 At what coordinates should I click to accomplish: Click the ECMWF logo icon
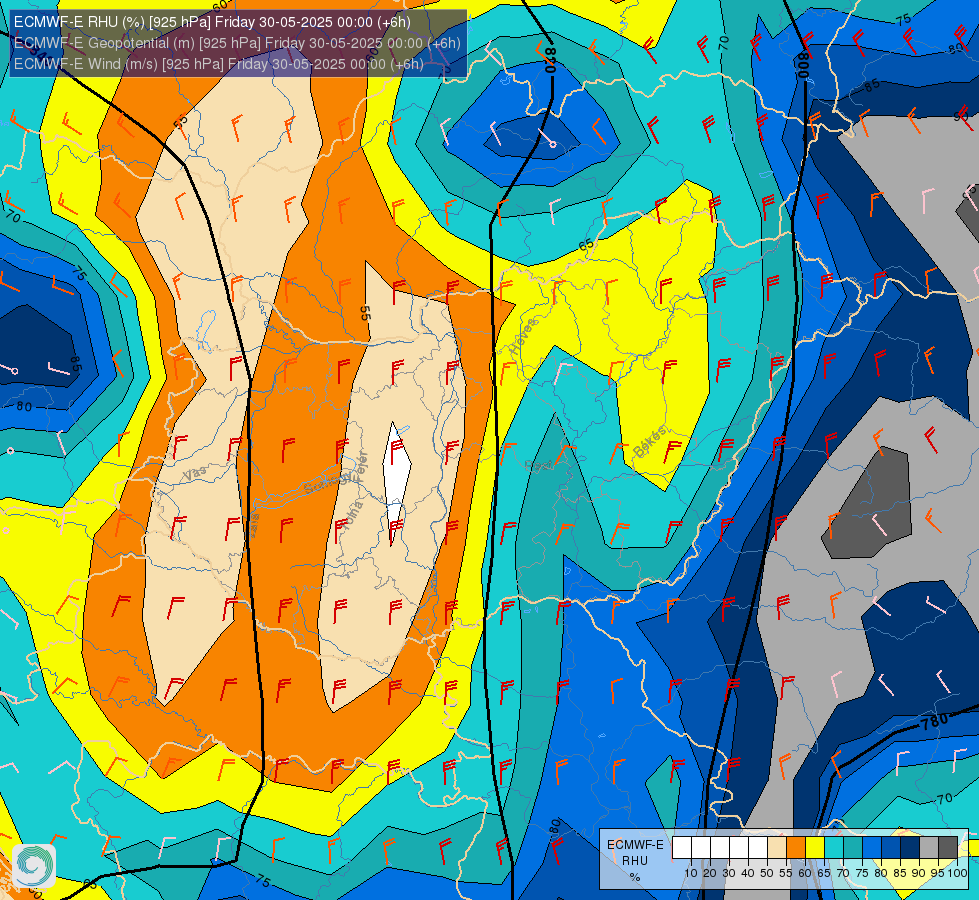[x=34, y=865]
